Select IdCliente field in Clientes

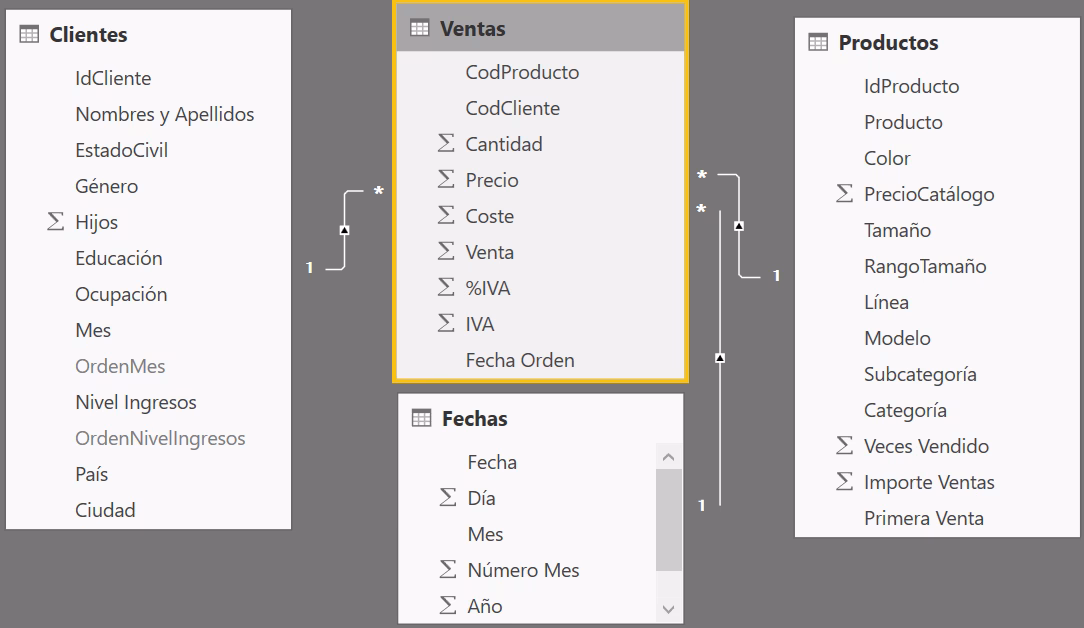[113, 78]
